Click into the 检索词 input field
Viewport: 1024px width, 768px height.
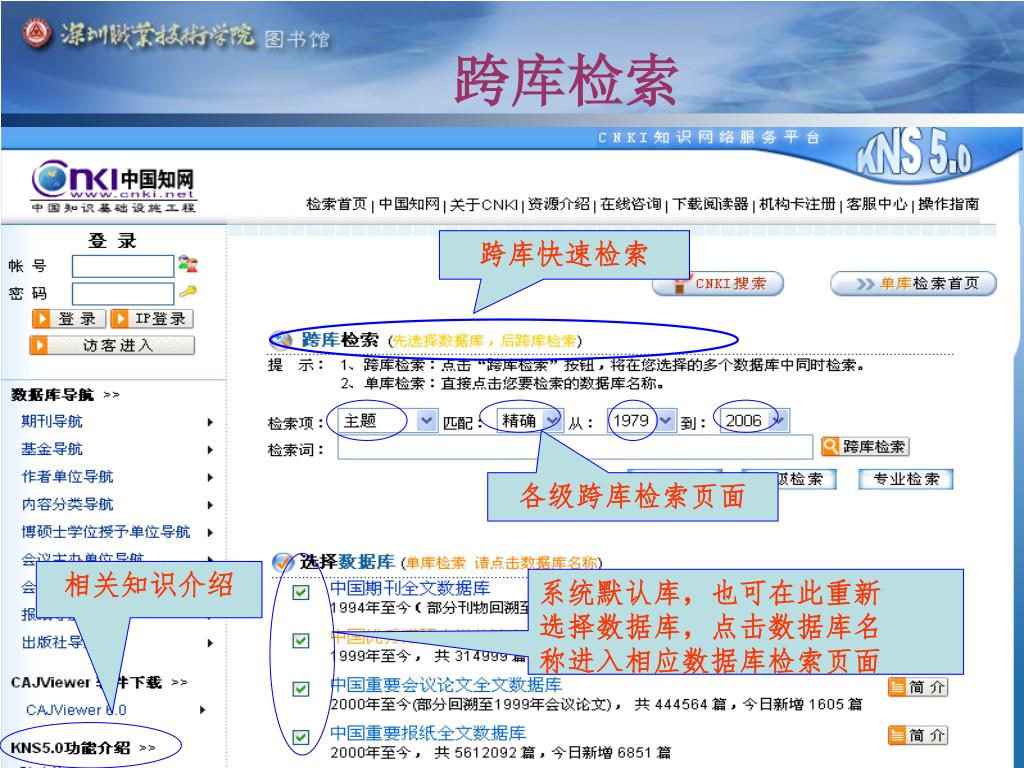coord(575,447)
